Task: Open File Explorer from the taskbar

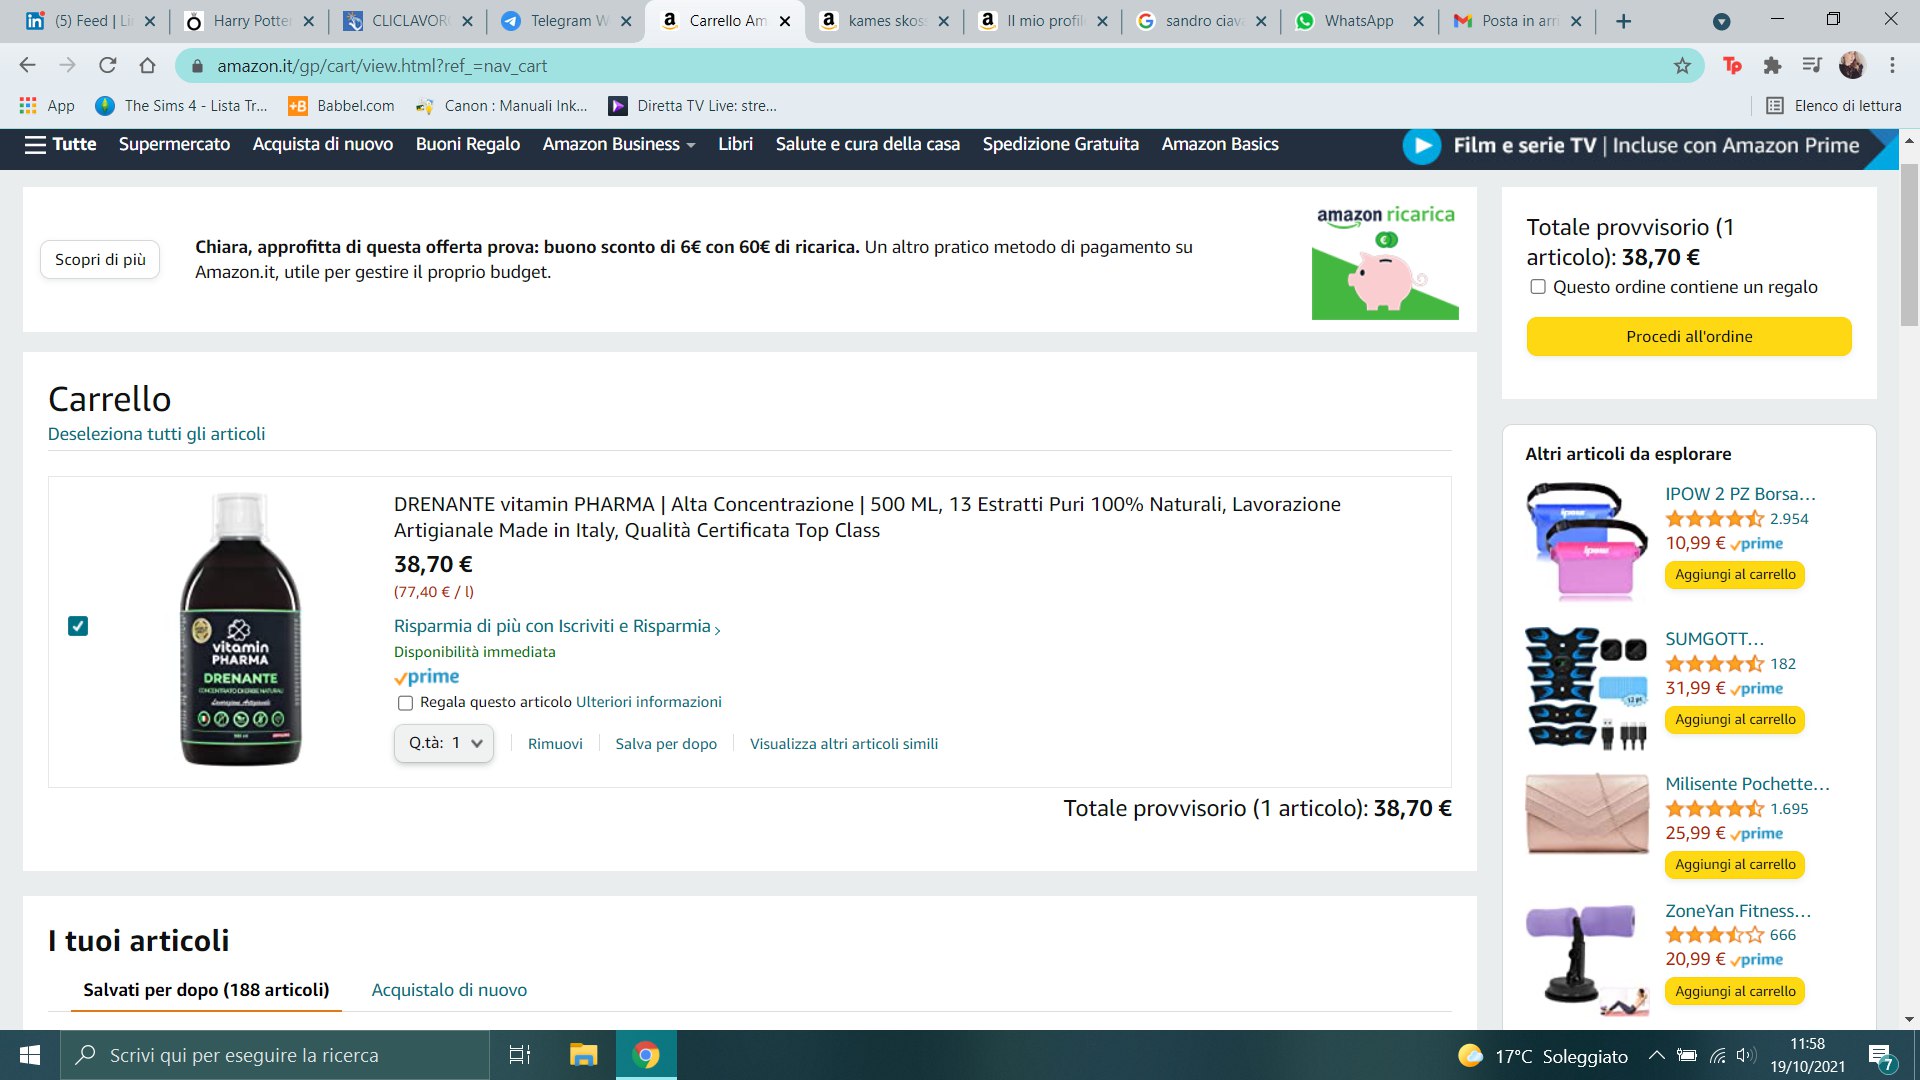Action: (x=583, y=1055)
